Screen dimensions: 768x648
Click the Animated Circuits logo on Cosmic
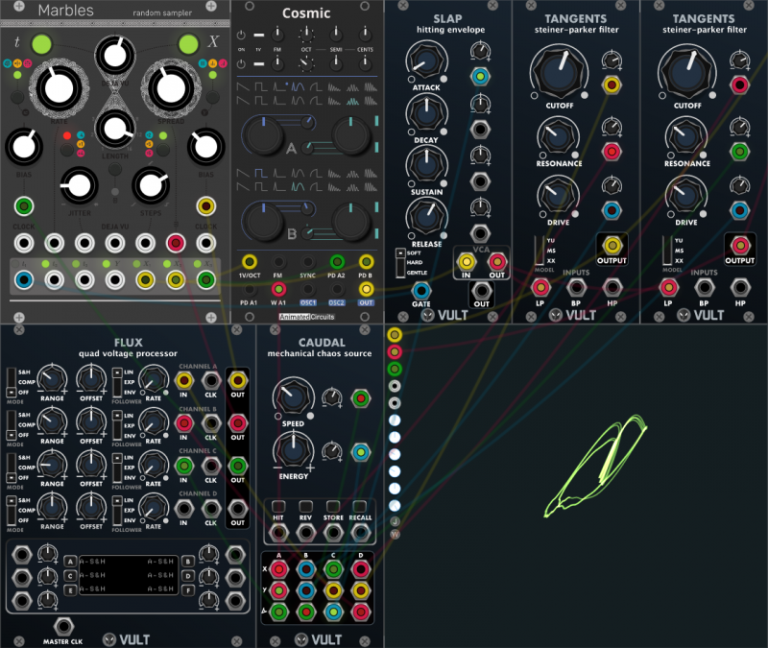307,317
